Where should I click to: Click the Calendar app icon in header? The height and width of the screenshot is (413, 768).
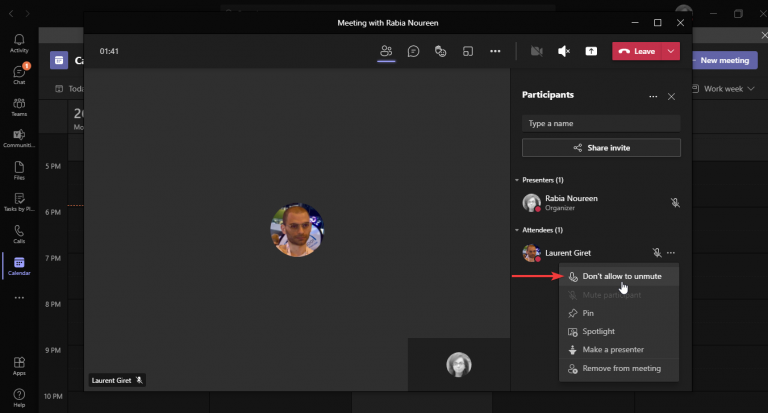point(59,60)
